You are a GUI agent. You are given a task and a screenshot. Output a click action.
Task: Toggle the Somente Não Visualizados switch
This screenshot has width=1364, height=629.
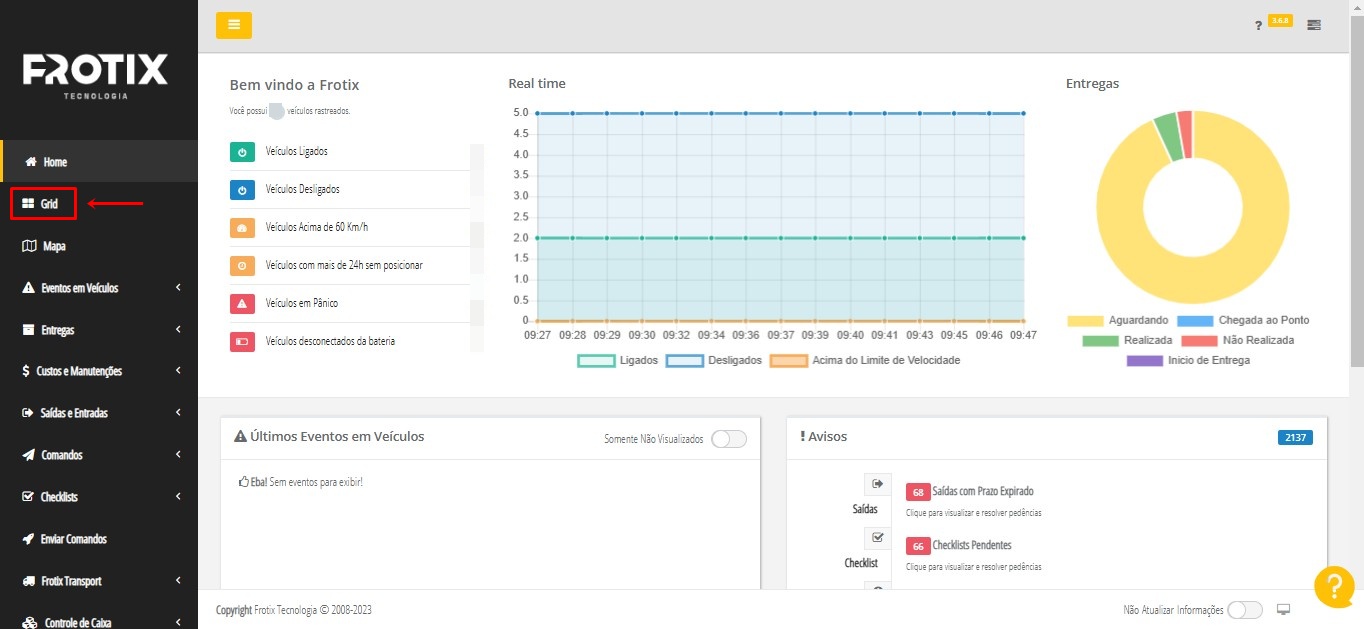point(728,439)
